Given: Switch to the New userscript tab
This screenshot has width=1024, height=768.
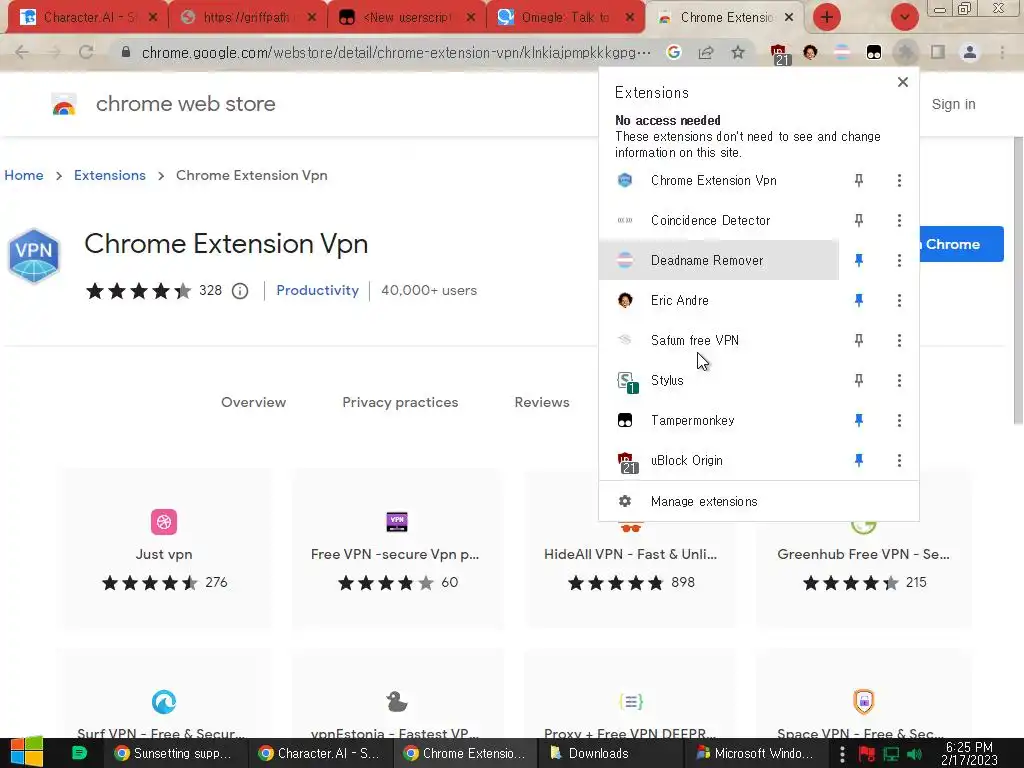Looking at the screenshot, I should click(406, 17).
